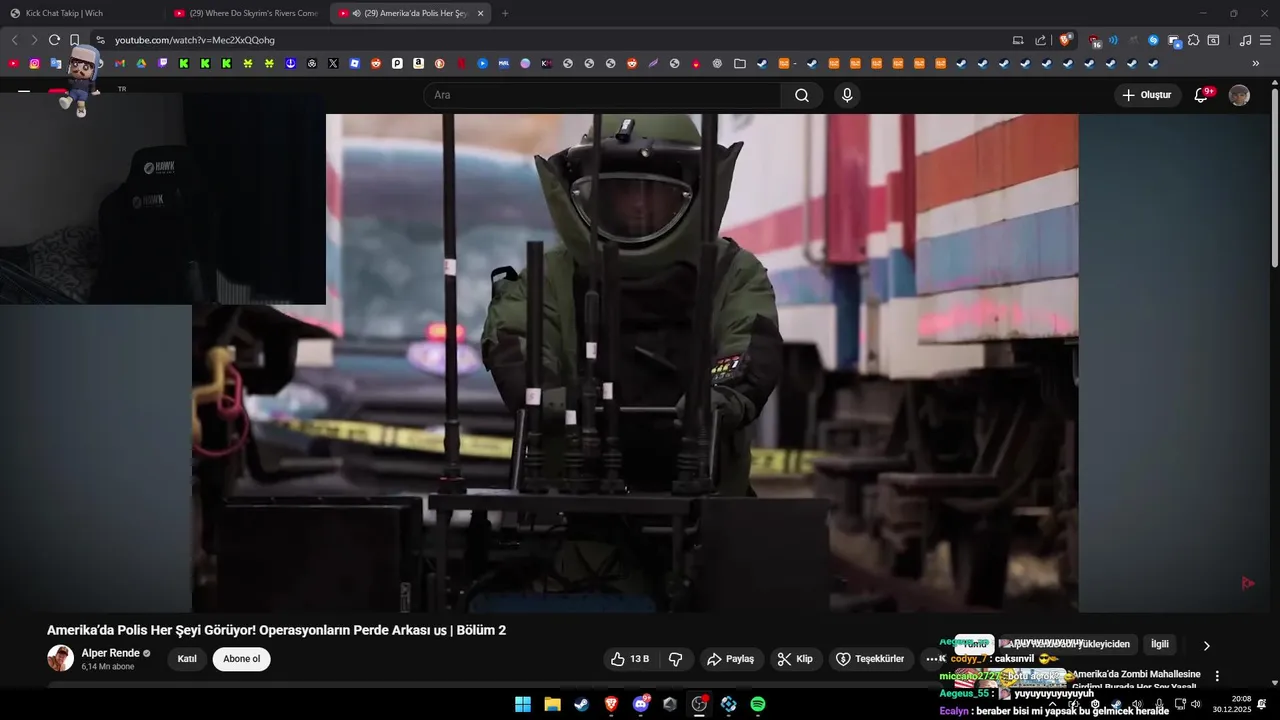The image size is (1280, 720).
Task: Open the YouTube bookmark in the bookmarks bar
Action: point(13,63)
